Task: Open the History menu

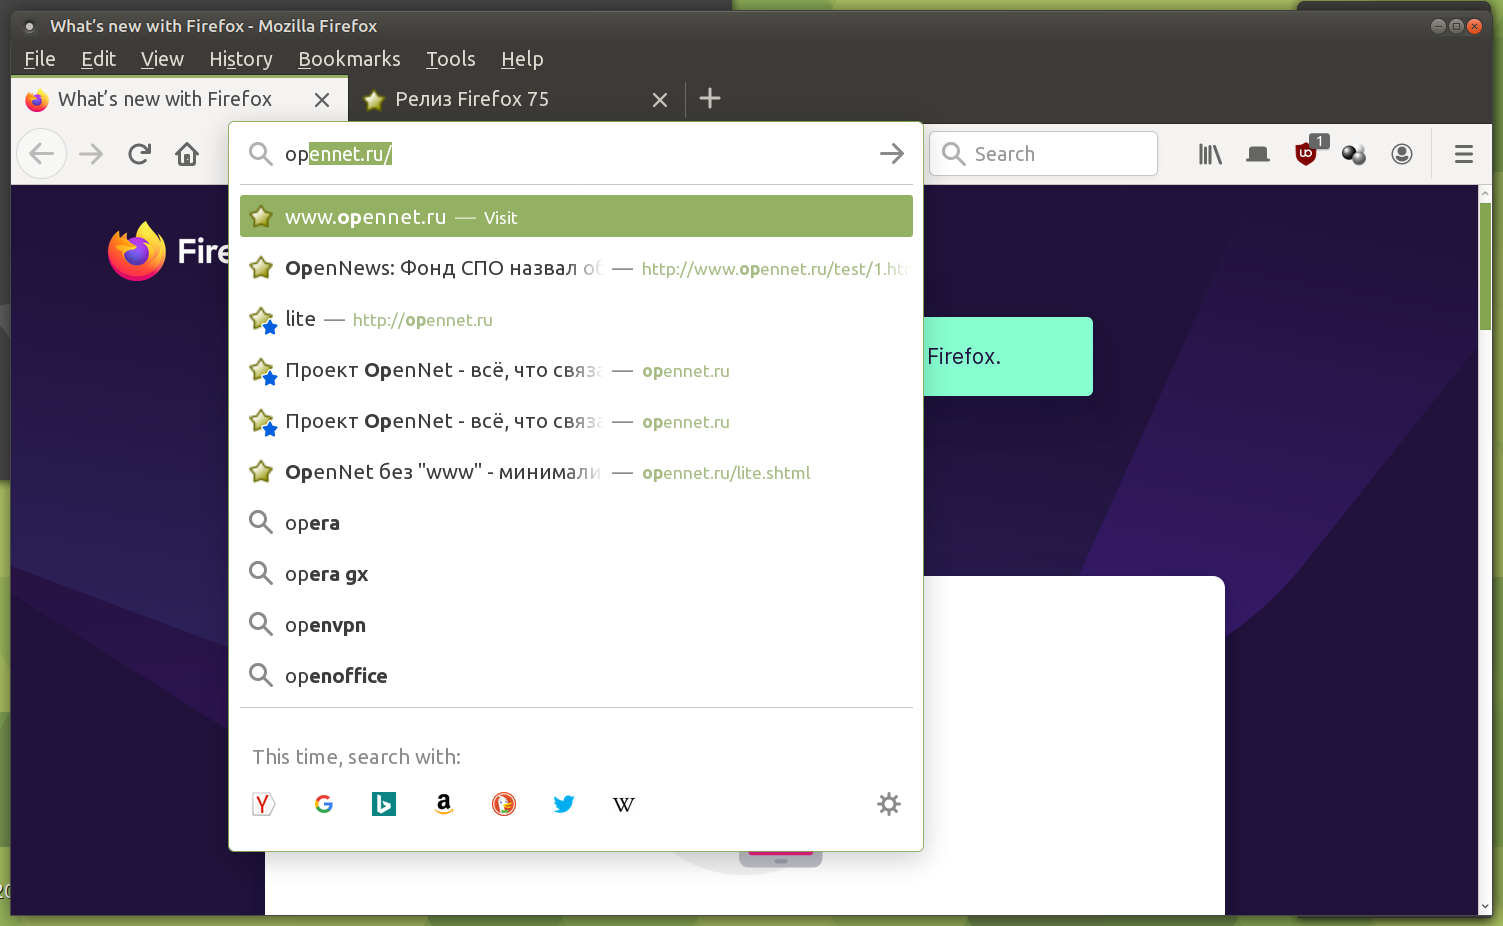Action: [241, 59]
